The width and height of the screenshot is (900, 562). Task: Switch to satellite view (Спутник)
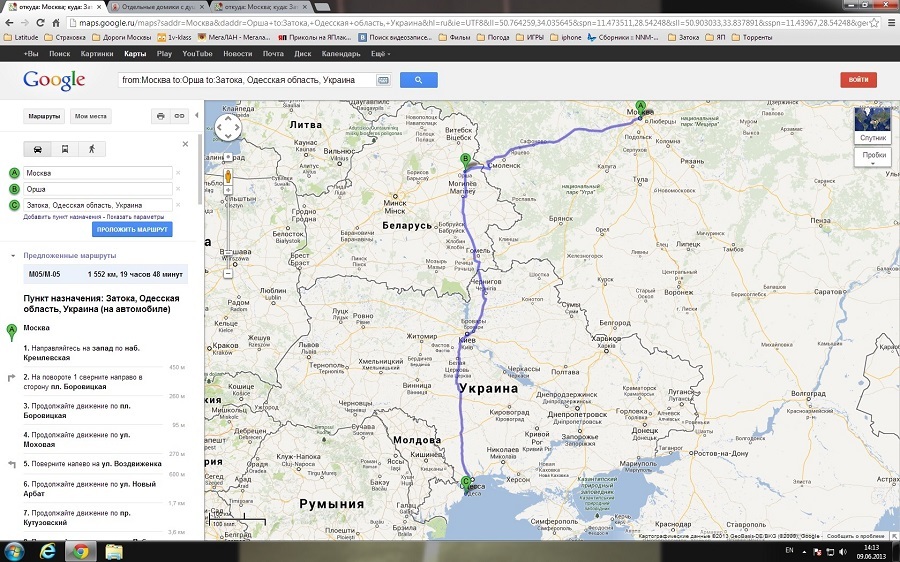click(x=872, y=126)
